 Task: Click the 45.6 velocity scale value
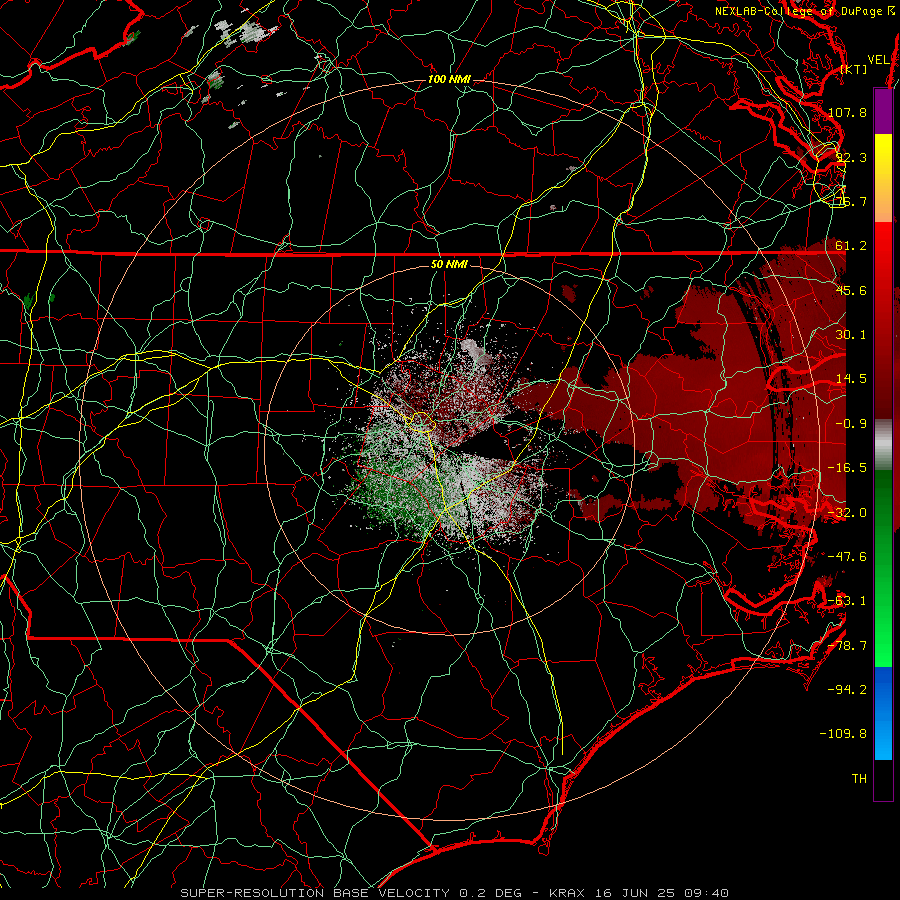(x=851, y=290)
